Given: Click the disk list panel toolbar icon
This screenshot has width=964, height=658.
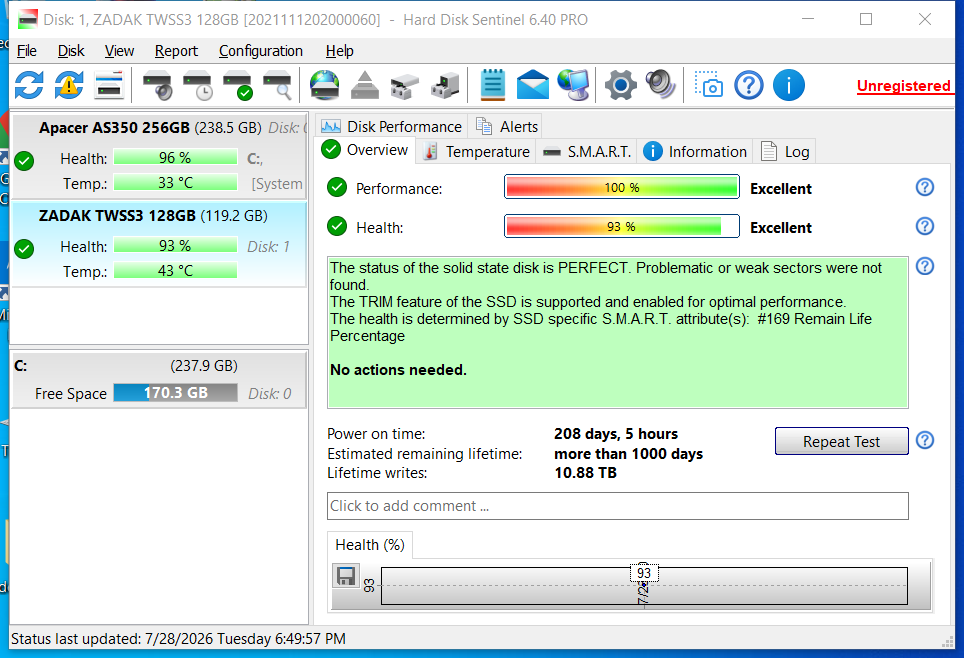Looking at the screenshot, I should point(109,85).
